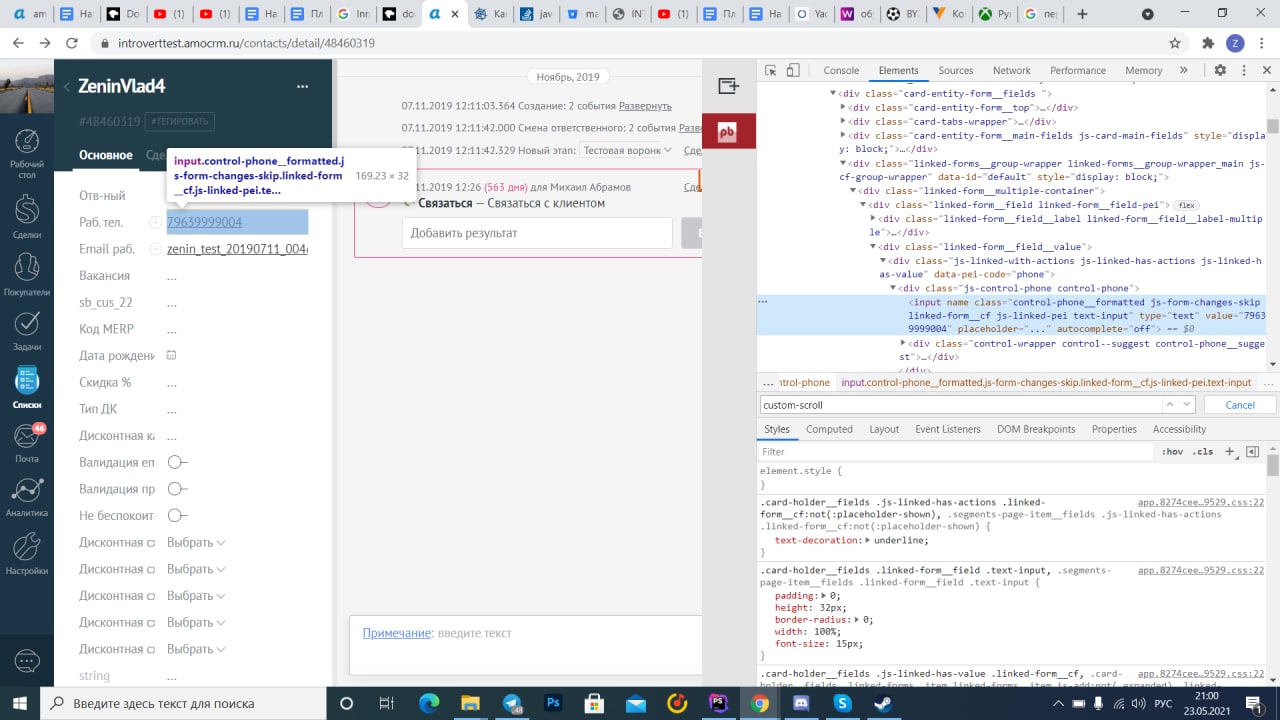Click the window-plus widget icon in right panel
This screenshot has width=1280, height=720.
(x=728, y=87)
